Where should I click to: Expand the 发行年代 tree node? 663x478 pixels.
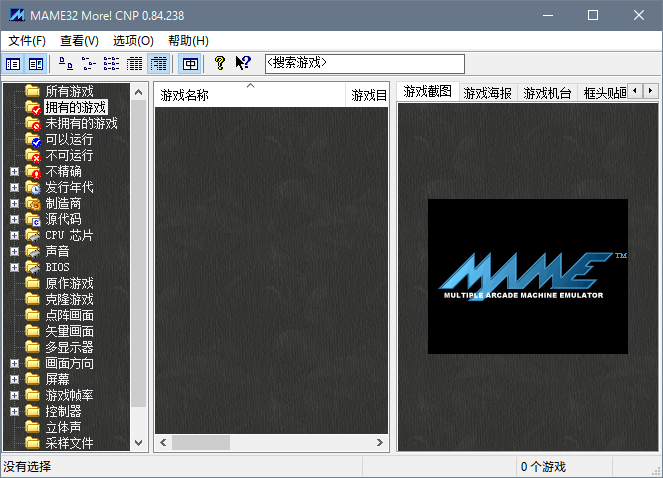point(14,188)
